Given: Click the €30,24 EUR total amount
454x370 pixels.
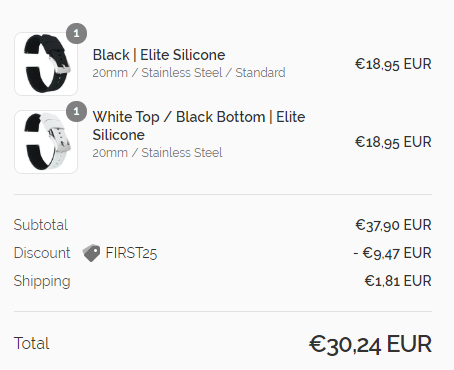Looking at the screenshot, I should tap(370, 344).
